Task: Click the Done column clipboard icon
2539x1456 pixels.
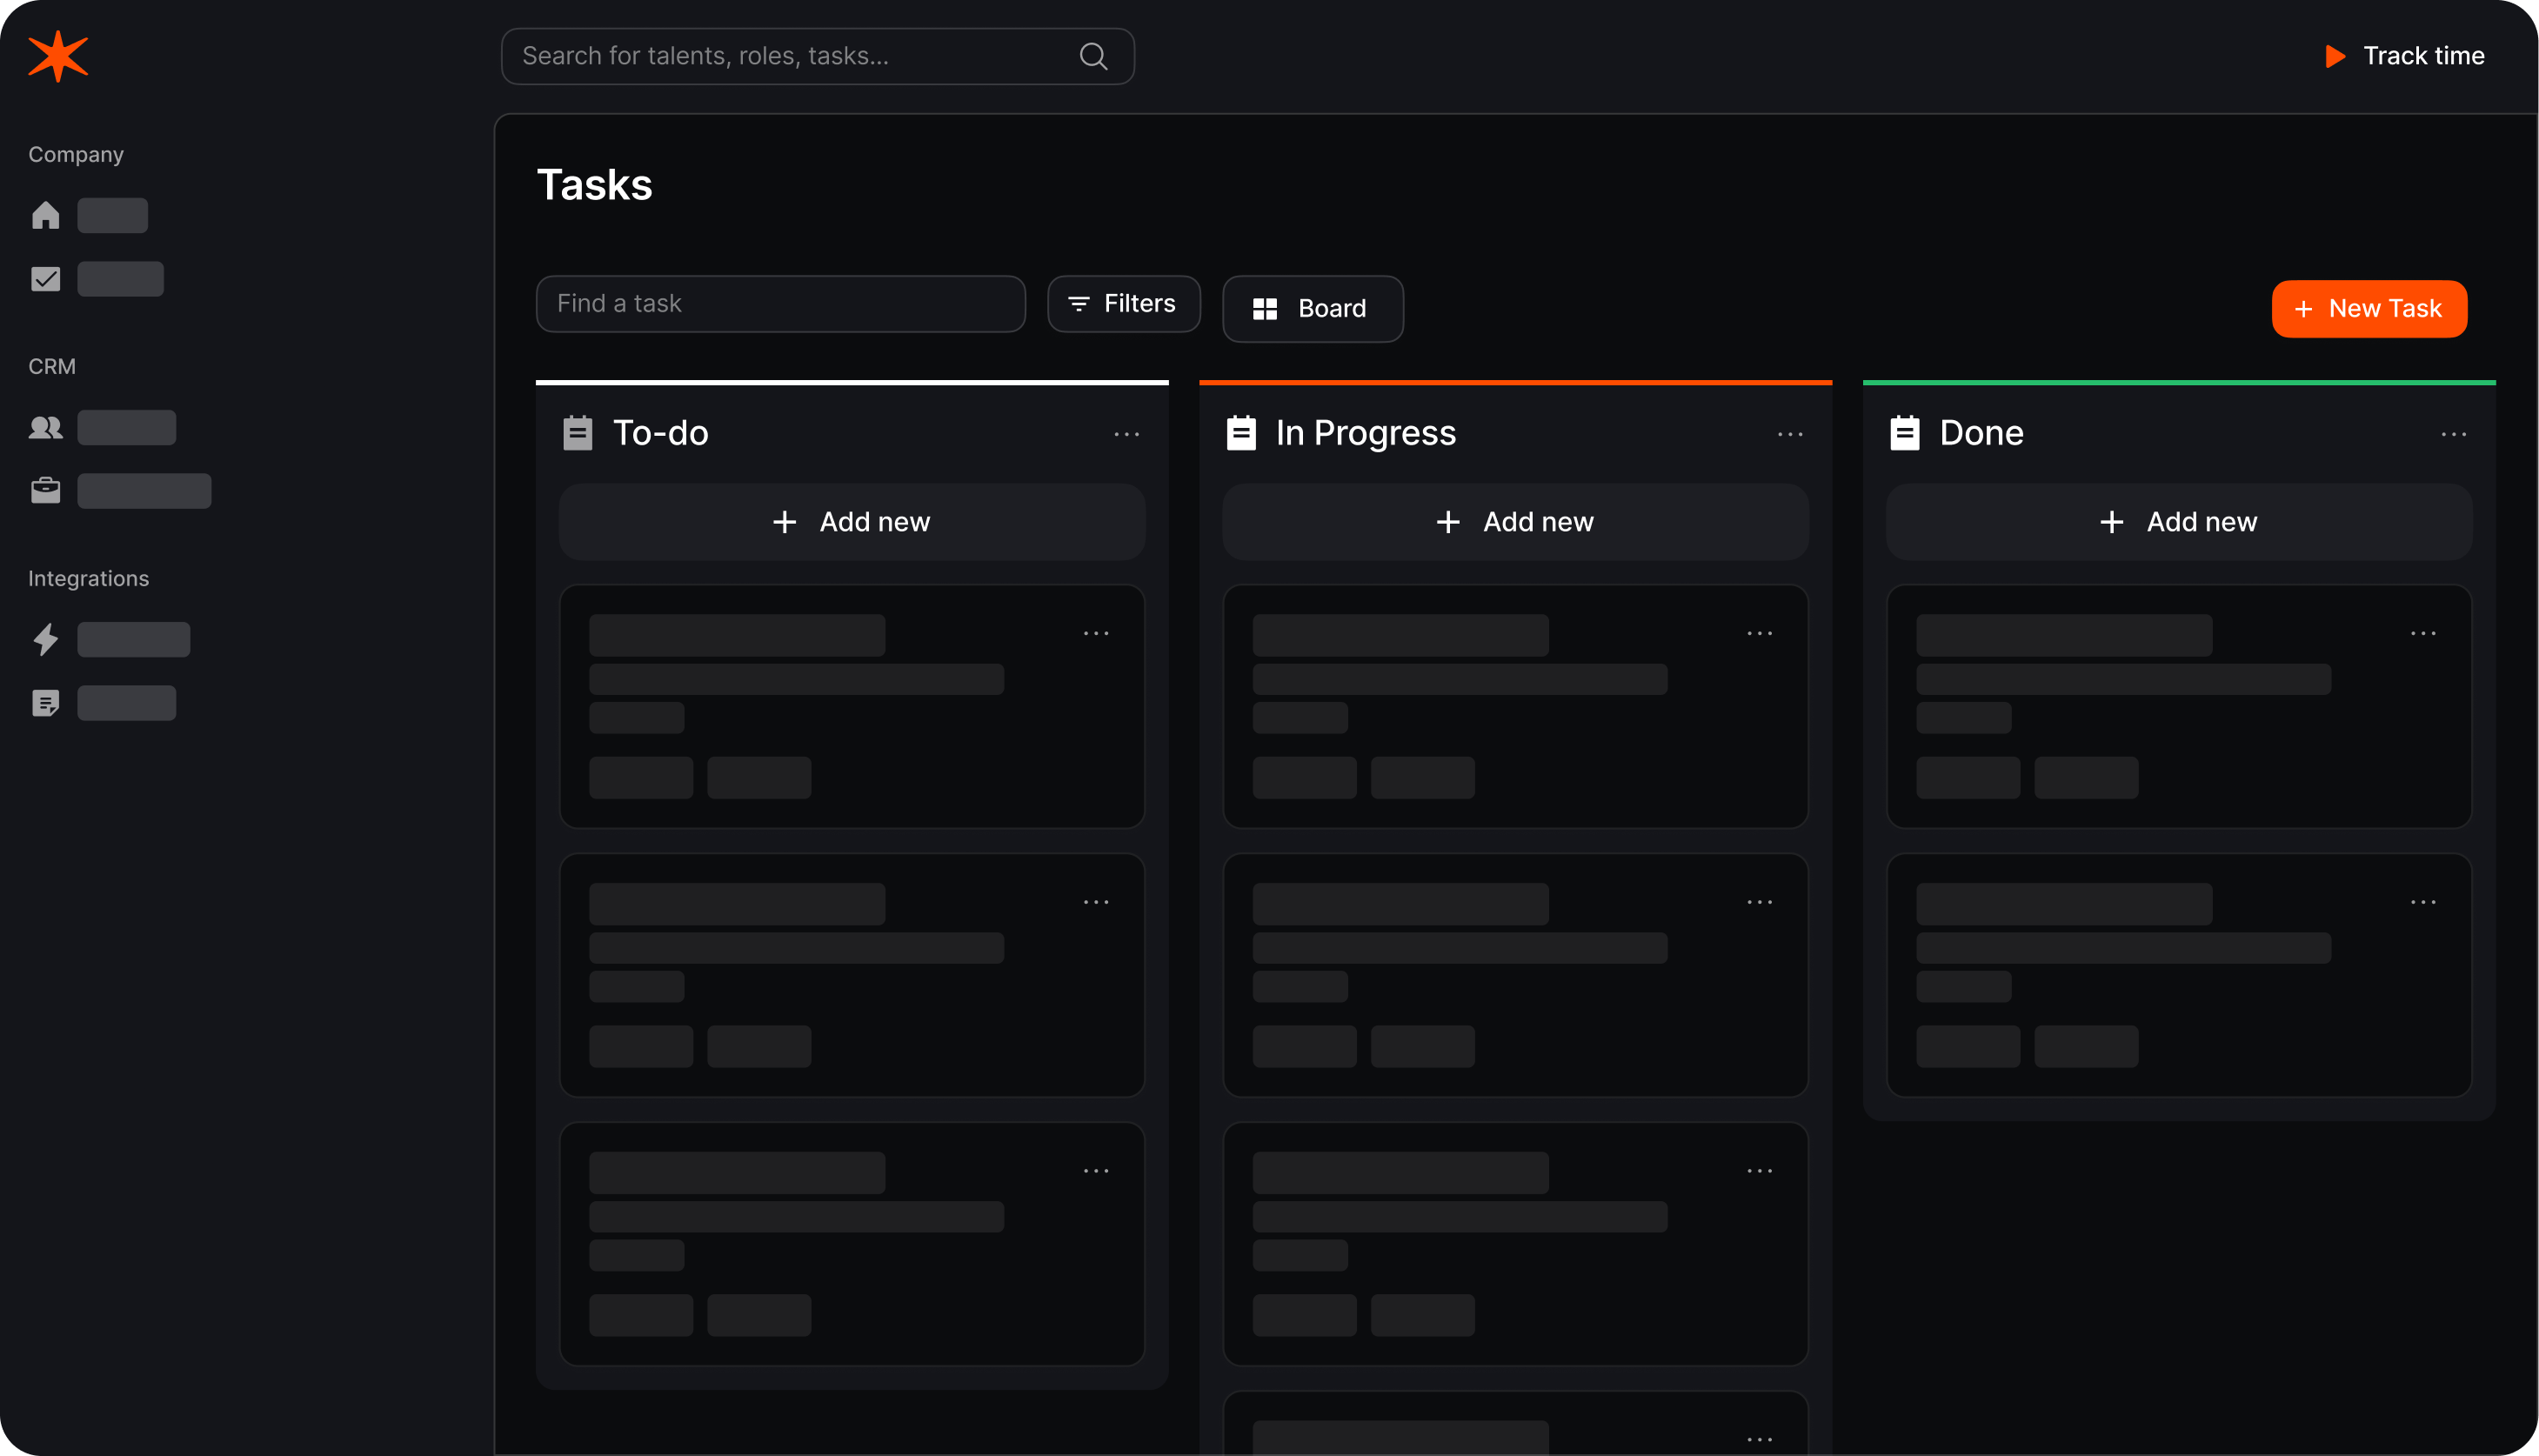Action: (x=1905, y=433)
